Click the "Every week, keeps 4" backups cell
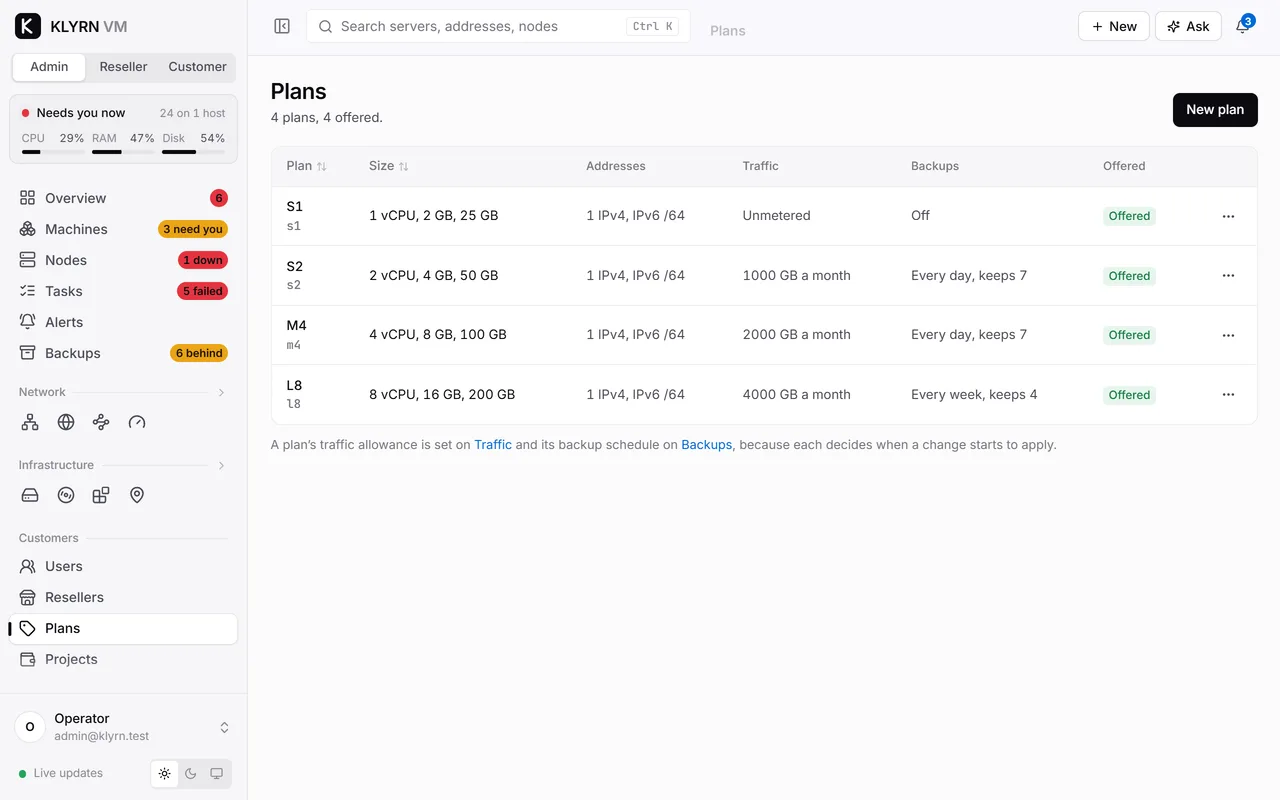The height and width of the screenshot is (800, 1280). click(974, 395)
